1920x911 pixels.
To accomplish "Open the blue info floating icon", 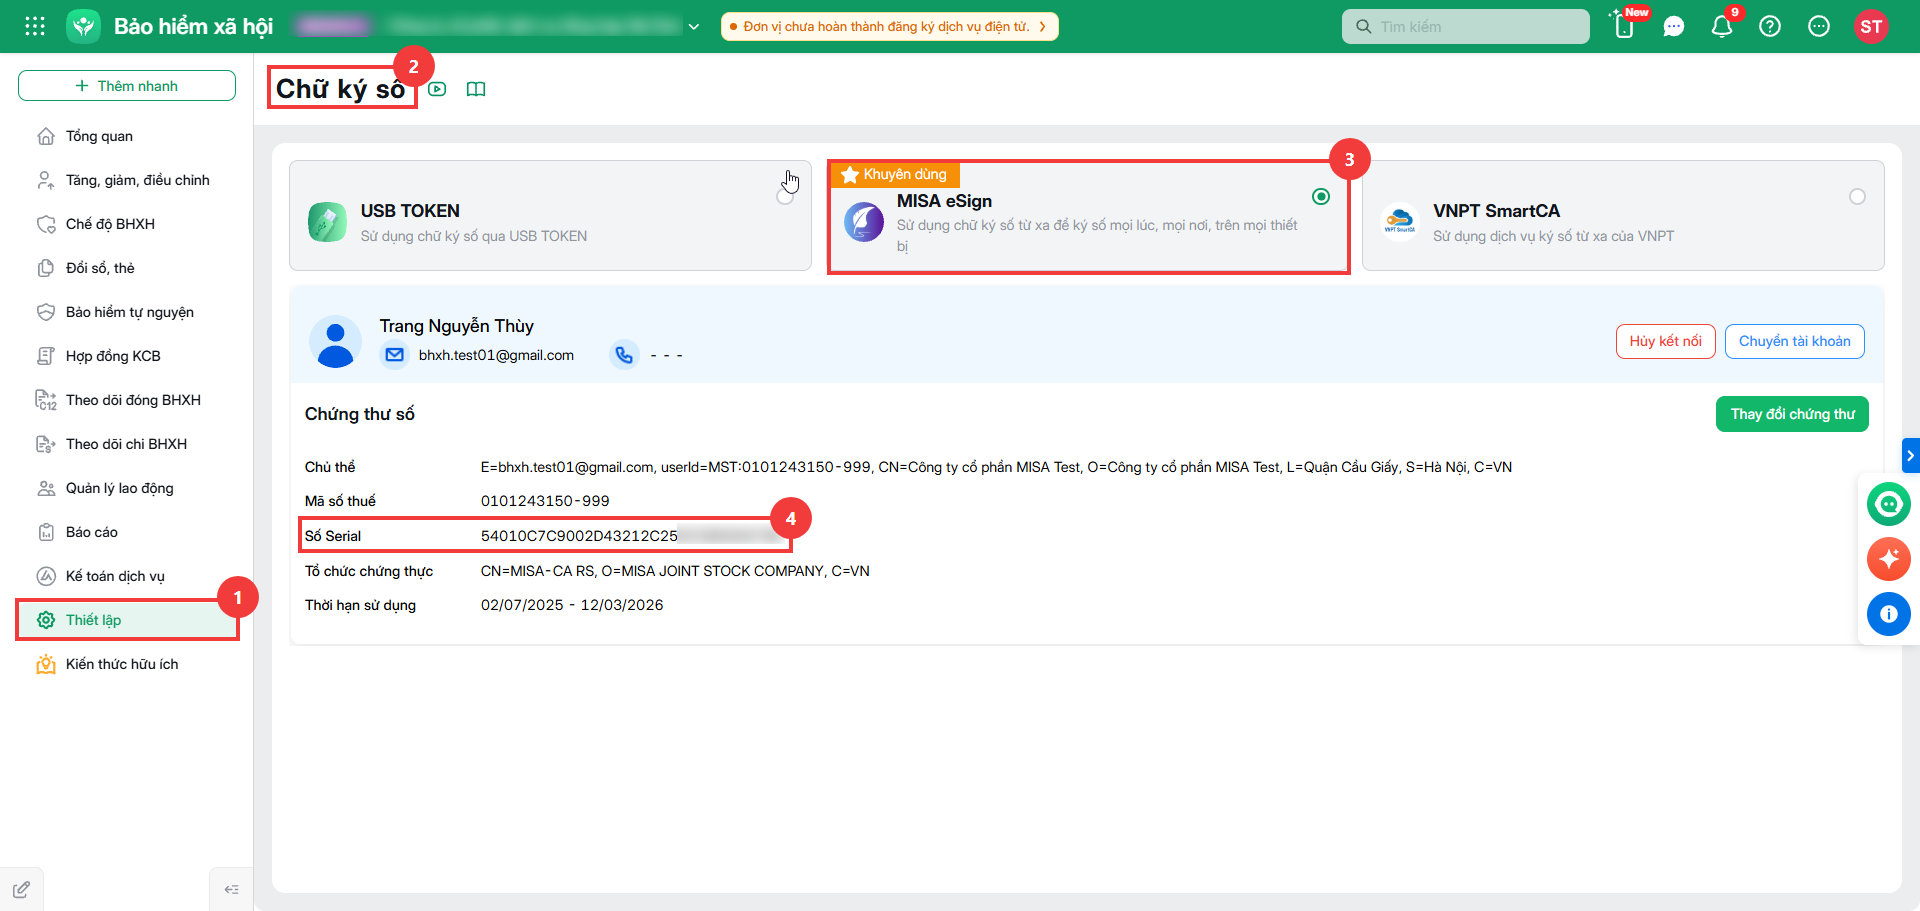I will [x=1889, y=614].
